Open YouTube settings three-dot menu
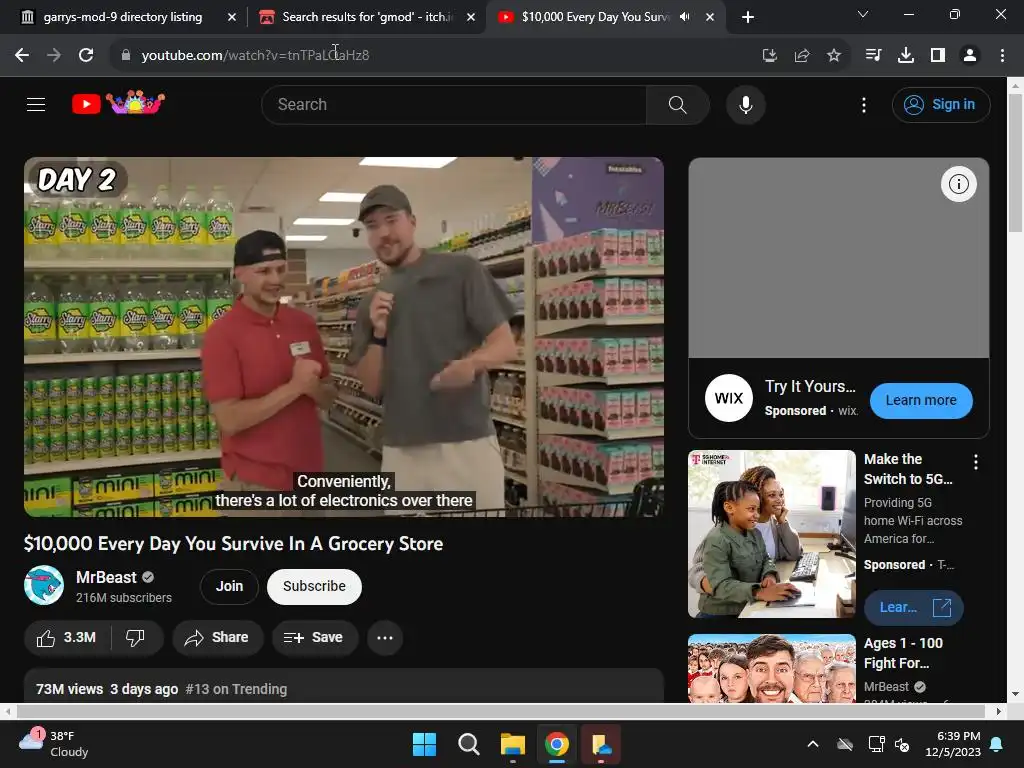Screen dimensions: 1024x768 863,104
